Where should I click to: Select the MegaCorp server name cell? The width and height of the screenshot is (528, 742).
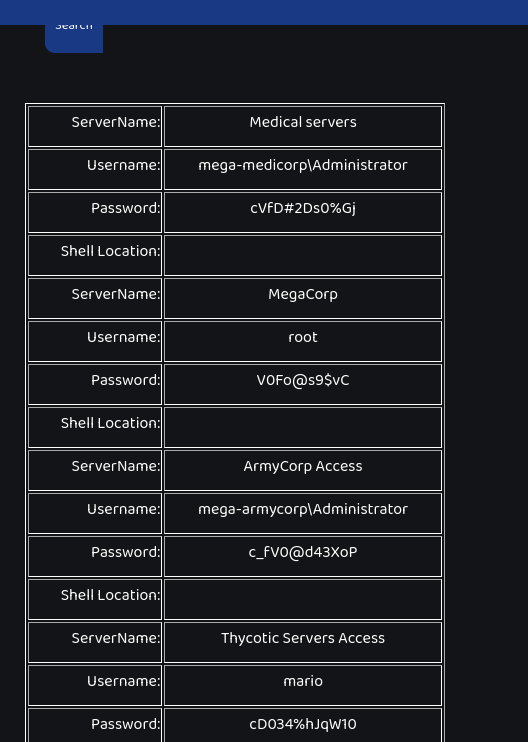(303, 299)
